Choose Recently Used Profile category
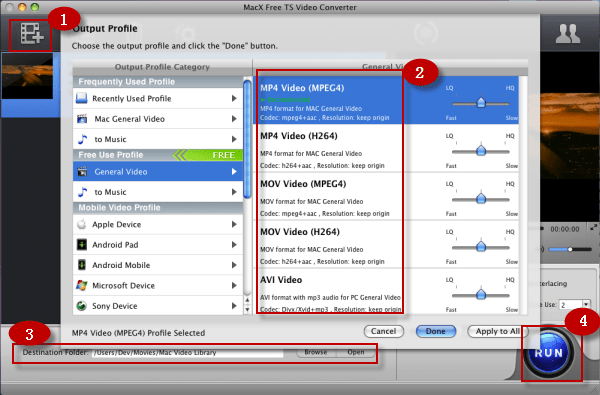Viewport: 600px width, 395px height. point(158,98)
